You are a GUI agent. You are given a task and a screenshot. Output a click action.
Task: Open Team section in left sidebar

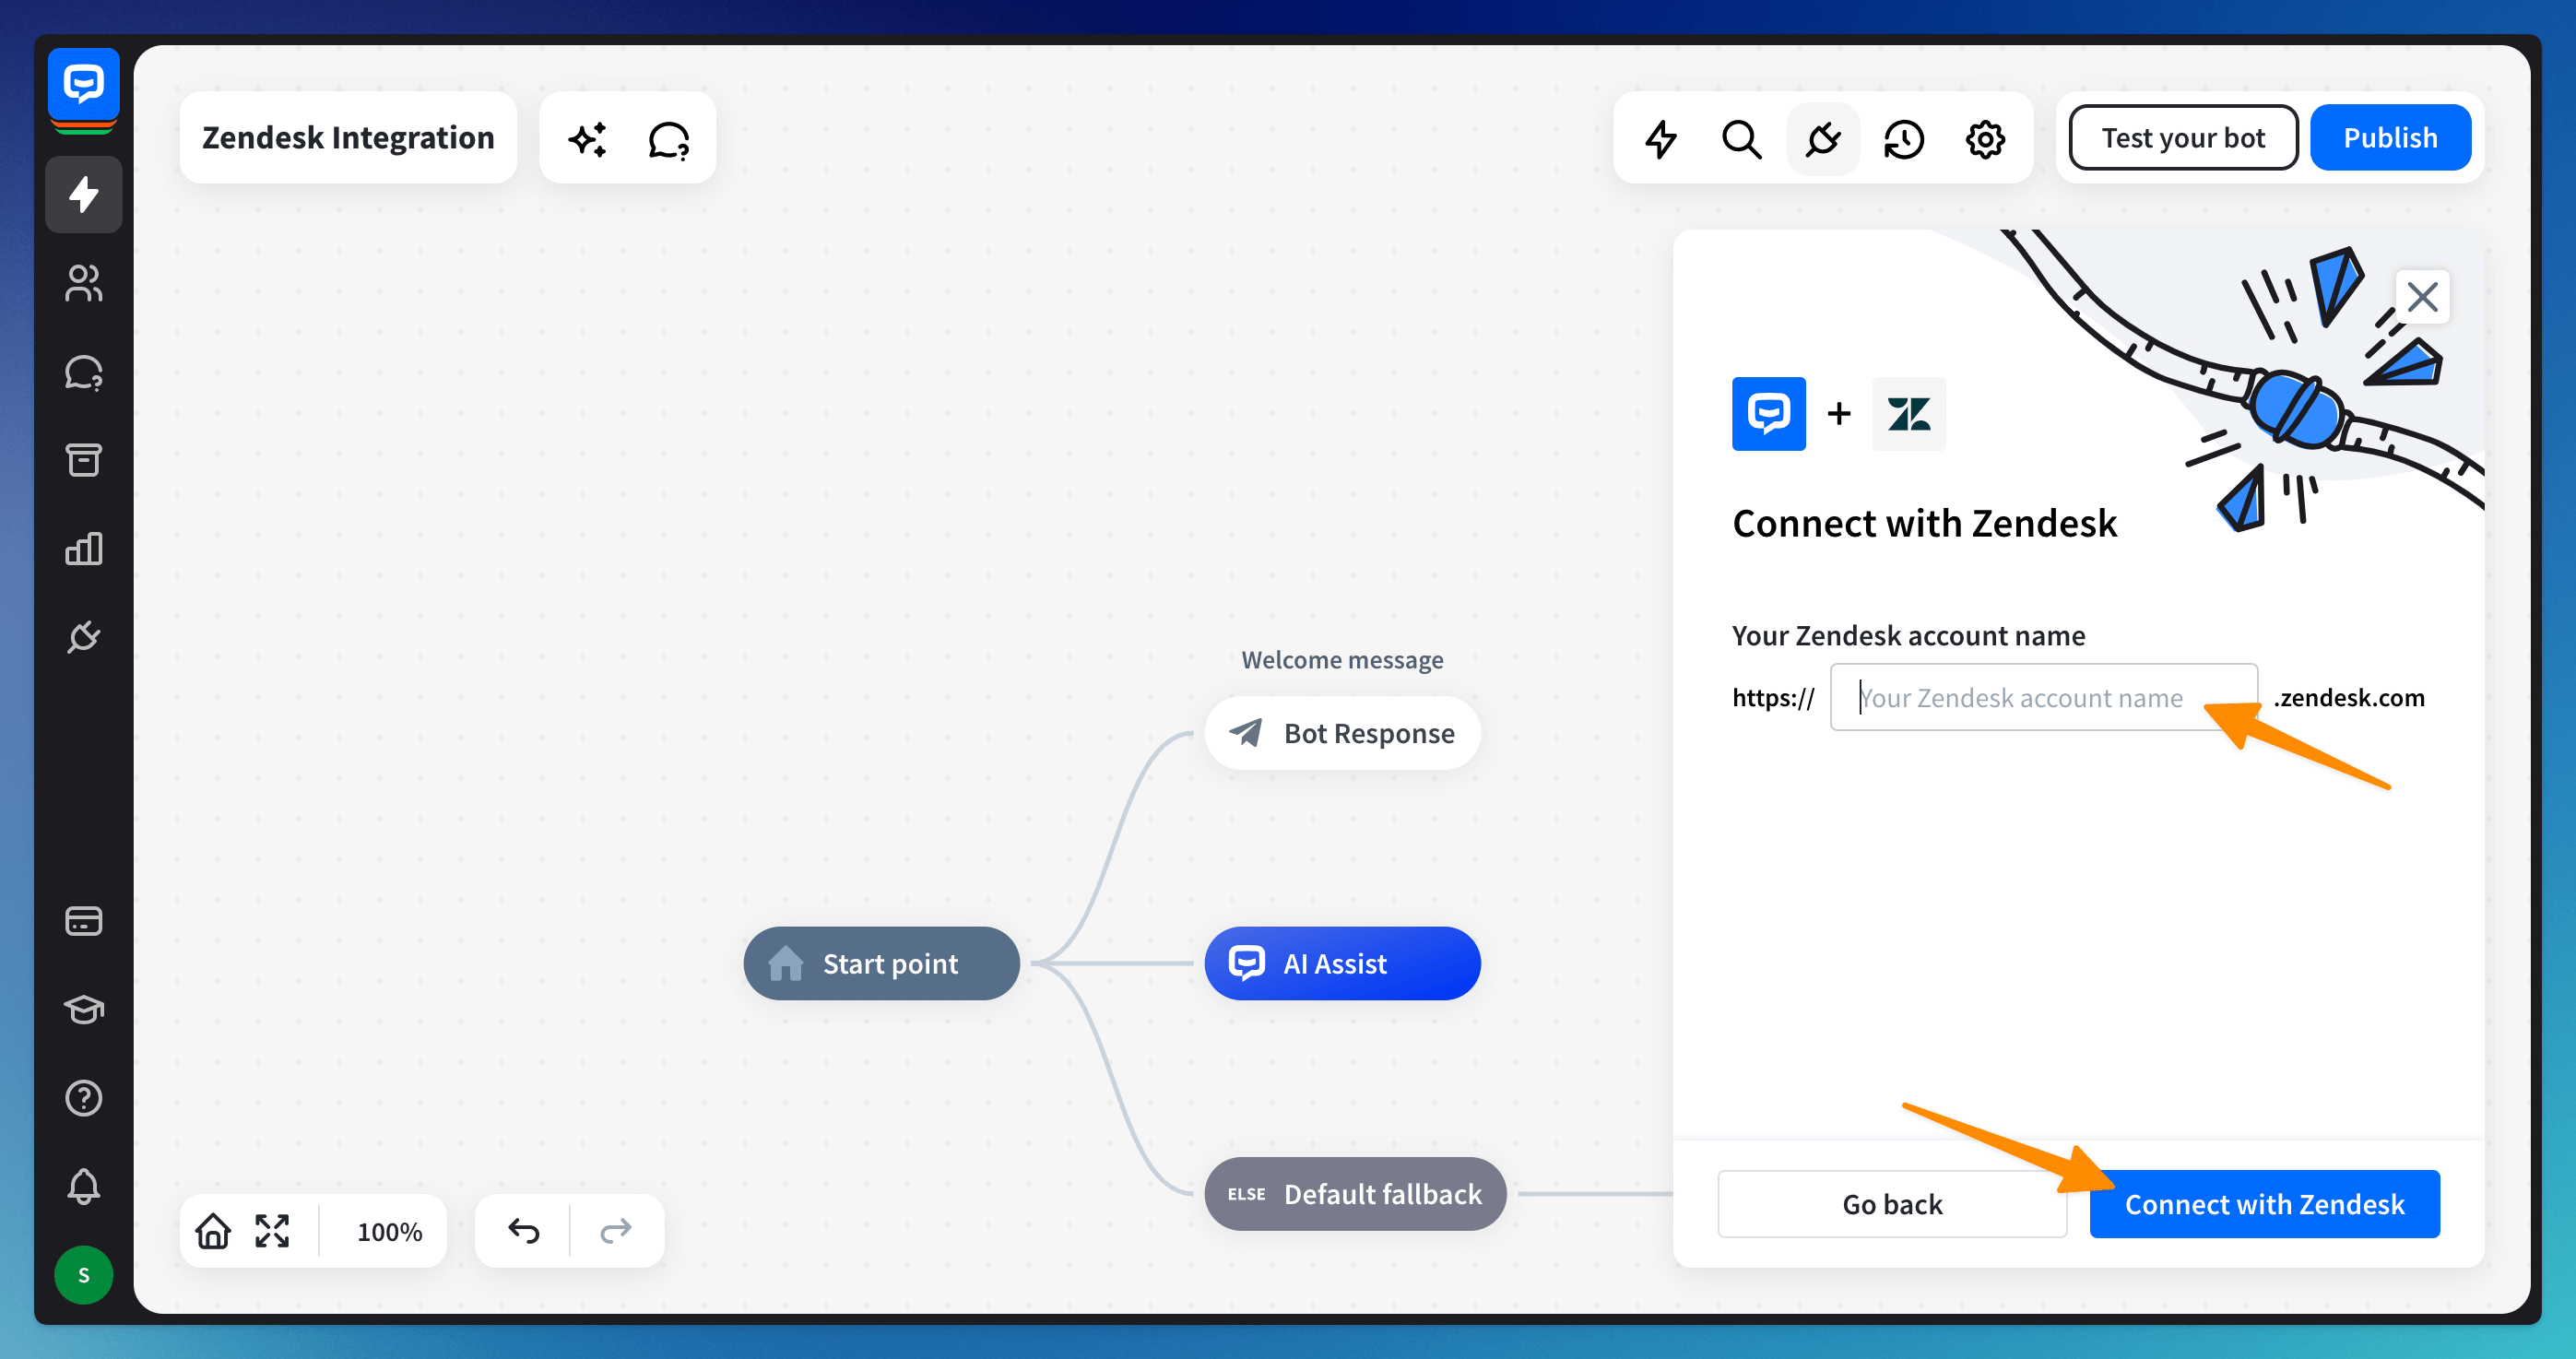click(x=84, y=283)
